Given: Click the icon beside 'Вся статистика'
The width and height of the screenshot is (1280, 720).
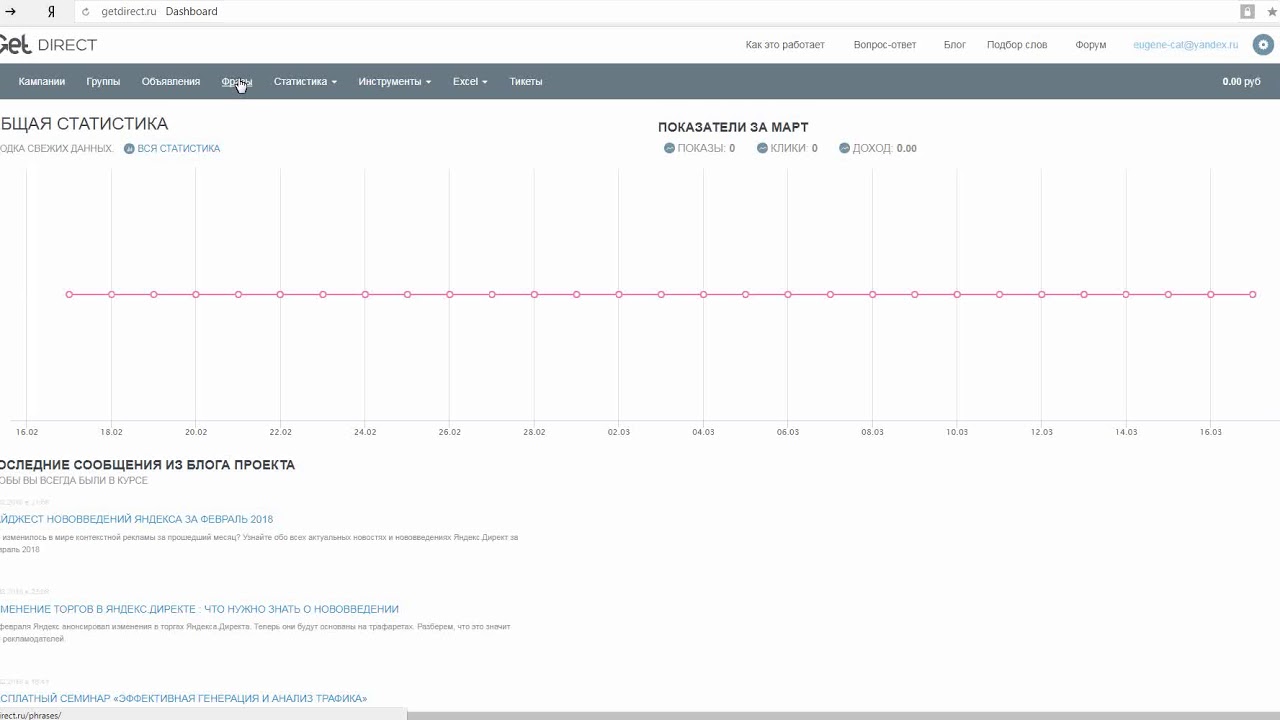Looking at the screenshot, I should click(129, 148).
